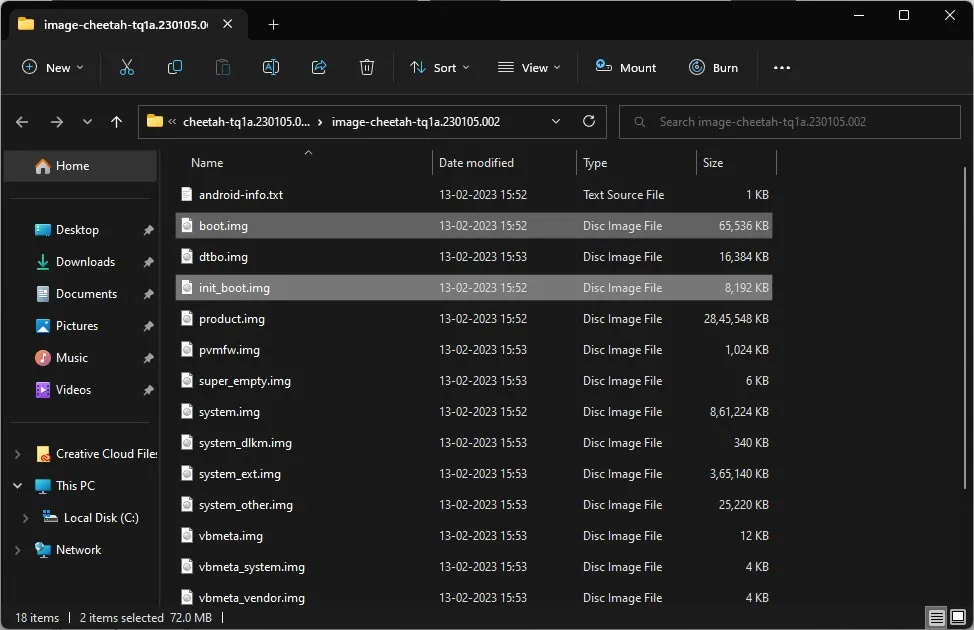Screen dimensions: 974x630
Task: Select the vbmeta.img file
Action: (231, 536)
